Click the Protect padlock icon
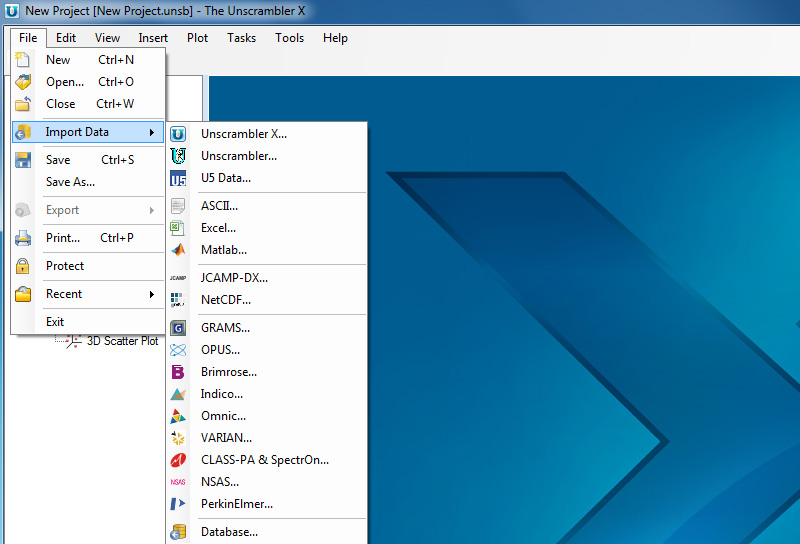Screen dimensions: 800x544 (23, 266)
